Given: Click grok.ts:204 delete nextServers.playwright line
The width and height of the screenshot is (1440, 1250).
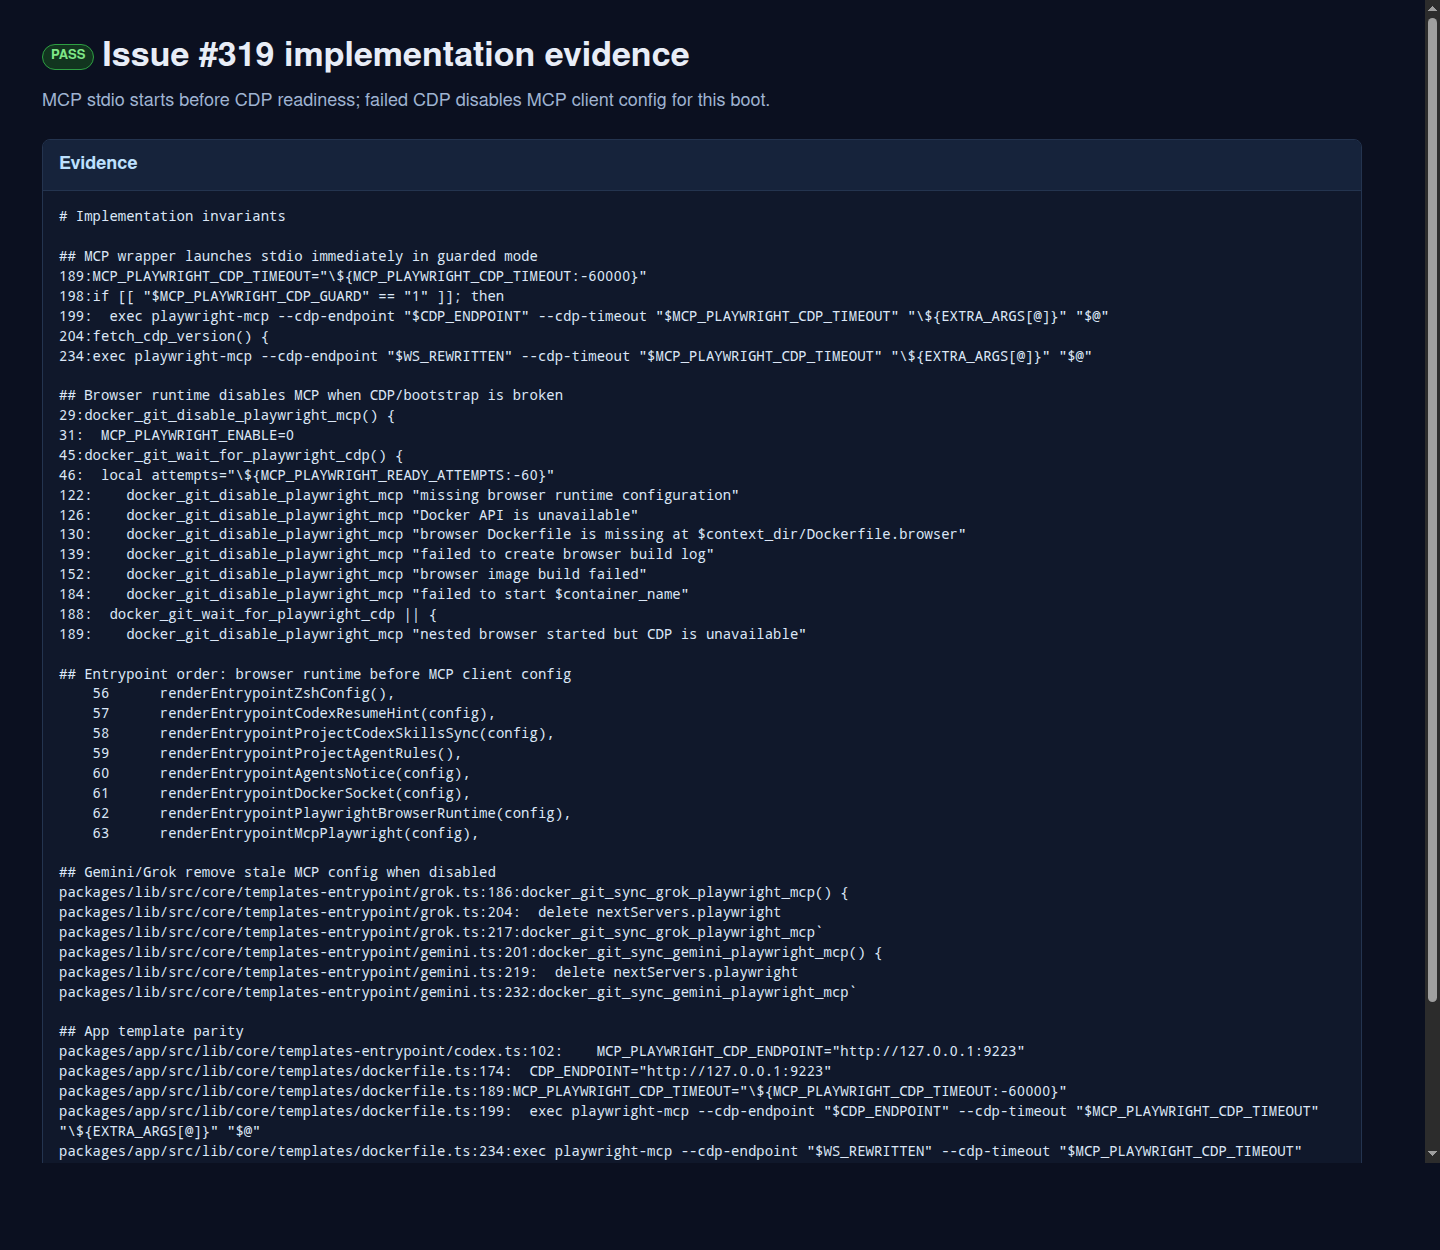Looking at the screenshot, I should point(420,913).
